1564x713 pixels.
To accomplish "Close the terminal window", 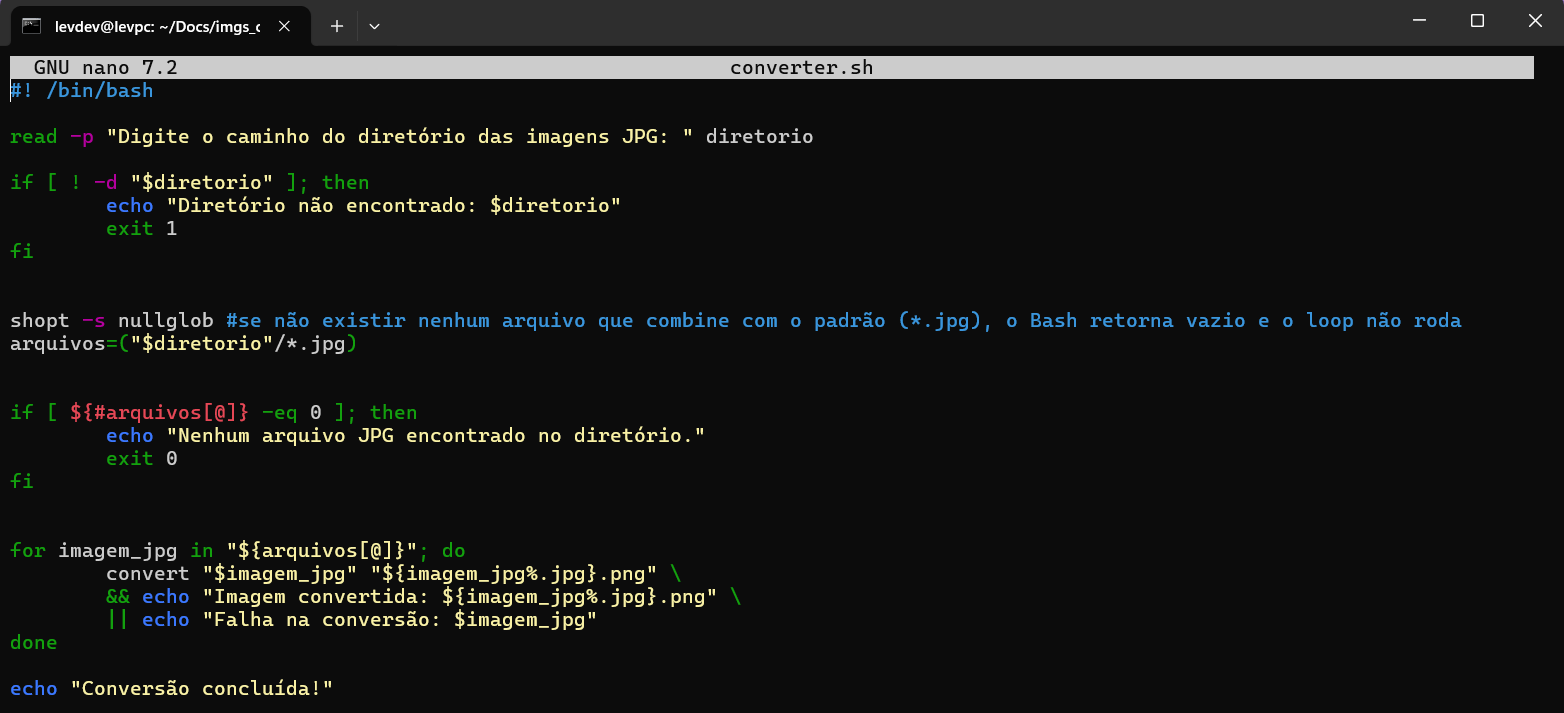I will (1535, 20).
